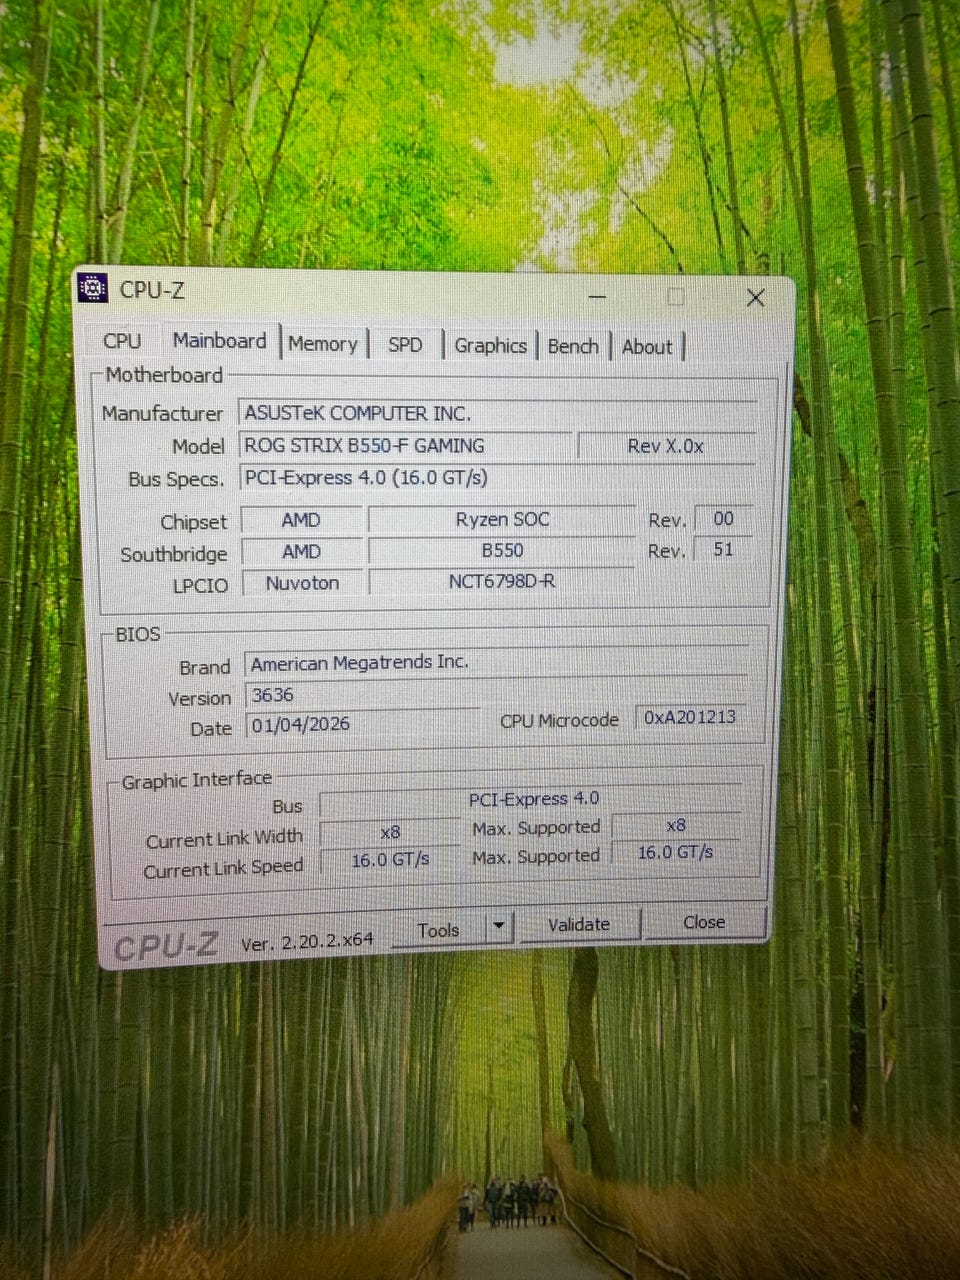Screen dimensions: 960x1280
Task: Expand the Tools dropdown arrow
Action: pos(499,928)
